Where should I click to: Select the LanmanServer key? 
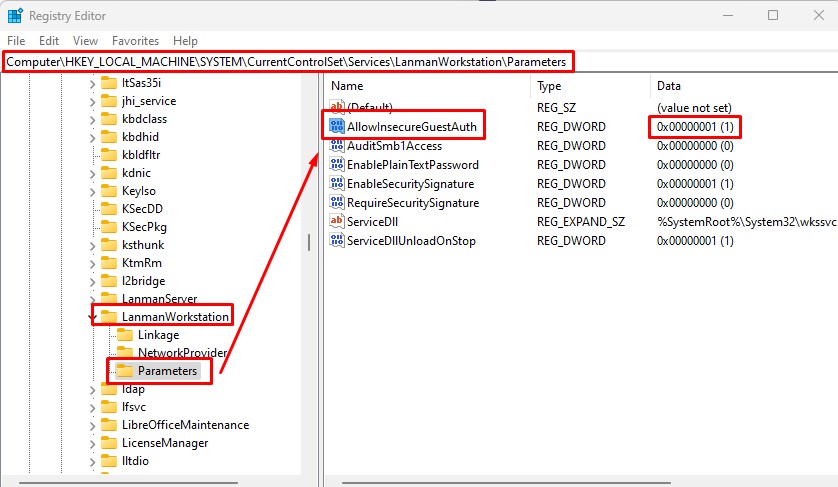pyautogui.click(x=159, y=298)
